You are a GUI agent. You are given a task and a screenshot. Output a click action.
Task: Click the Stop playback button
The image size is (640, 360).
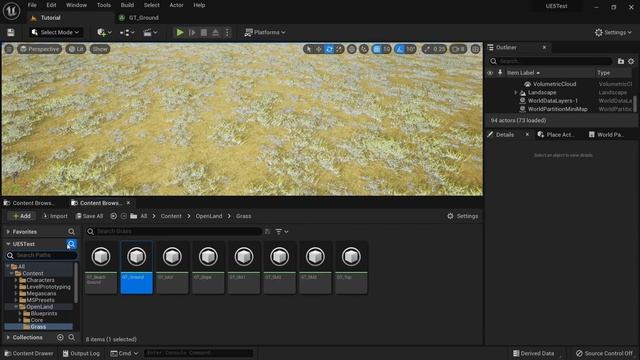coord(204,32)
